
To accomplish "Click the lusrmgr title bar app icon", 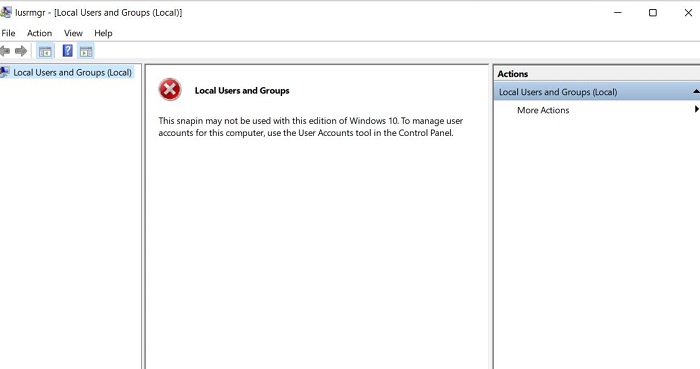I will [5, 12].
